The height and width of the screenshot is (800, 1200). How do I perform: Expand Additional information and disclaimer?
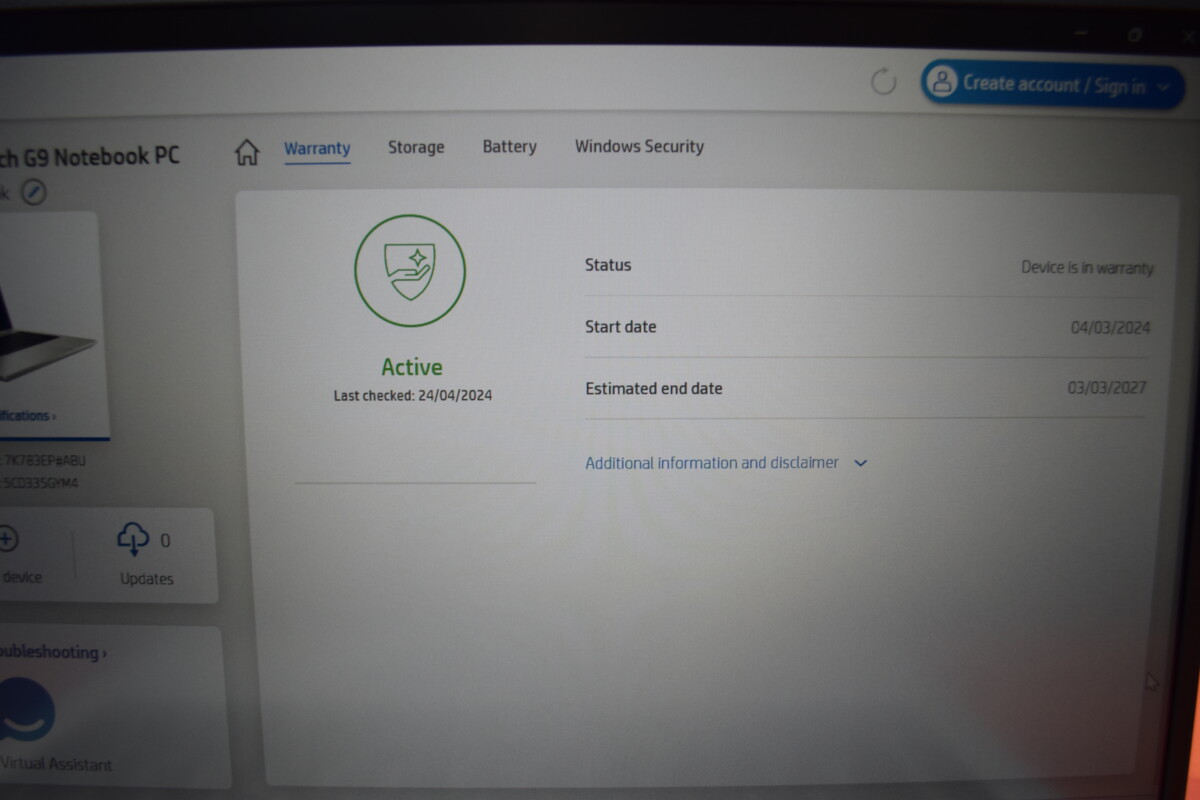(x=726, y=463)
